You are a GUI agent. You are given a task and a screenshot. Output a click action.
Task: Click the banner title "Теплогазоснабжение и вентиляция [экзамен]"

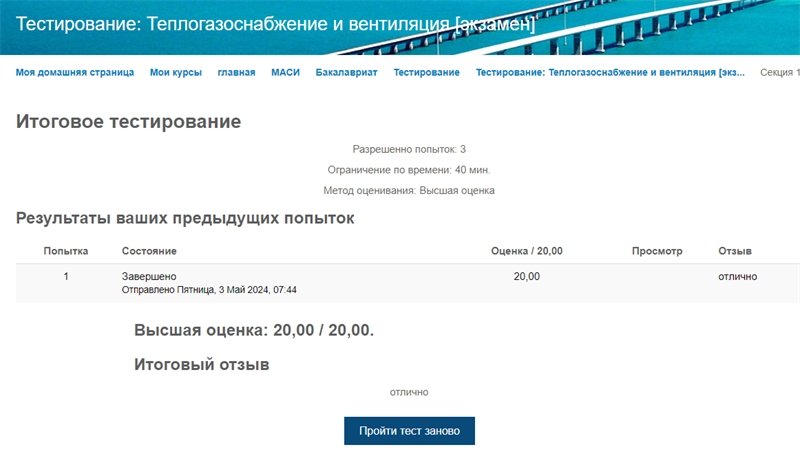tap(276, 24)
